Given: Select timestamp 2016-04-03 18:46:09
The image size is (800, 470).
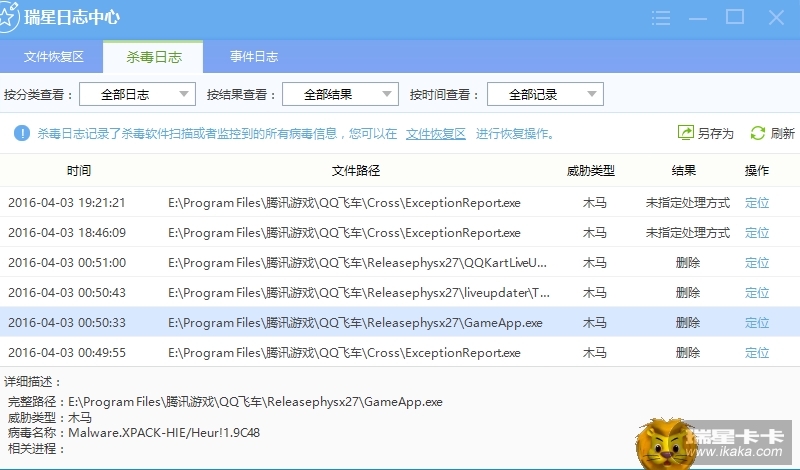Looking at the screenshot, I should tap(67, 233).
